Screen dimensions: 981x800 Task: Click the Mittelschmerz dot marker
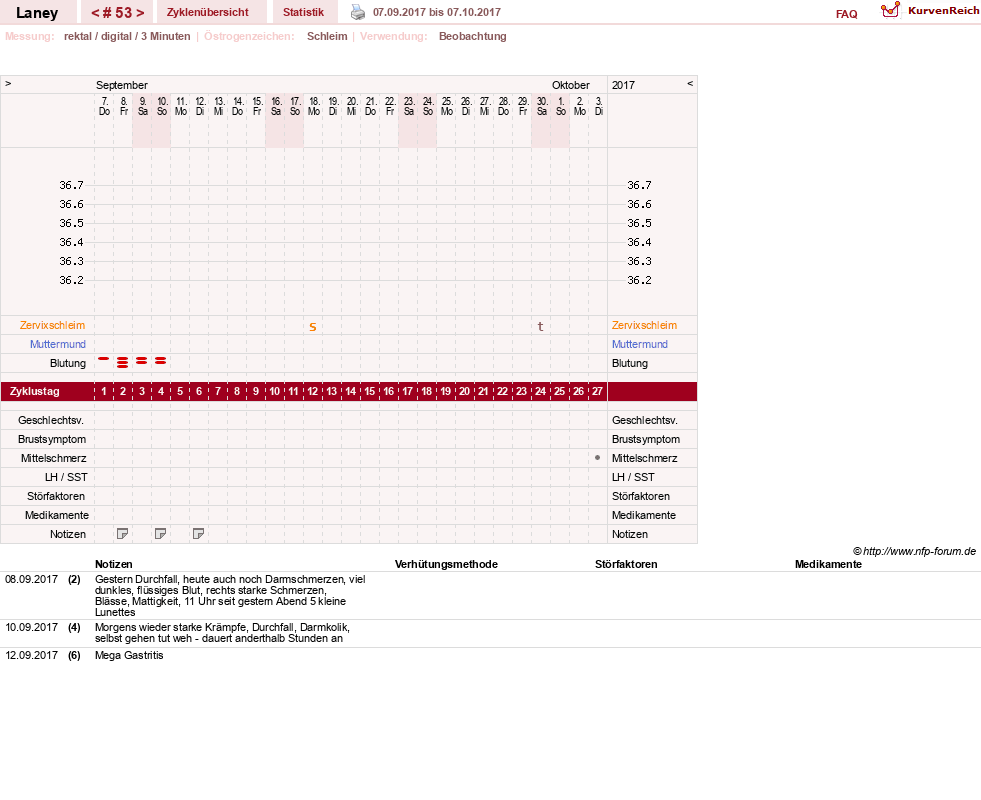tap(597, 458)
